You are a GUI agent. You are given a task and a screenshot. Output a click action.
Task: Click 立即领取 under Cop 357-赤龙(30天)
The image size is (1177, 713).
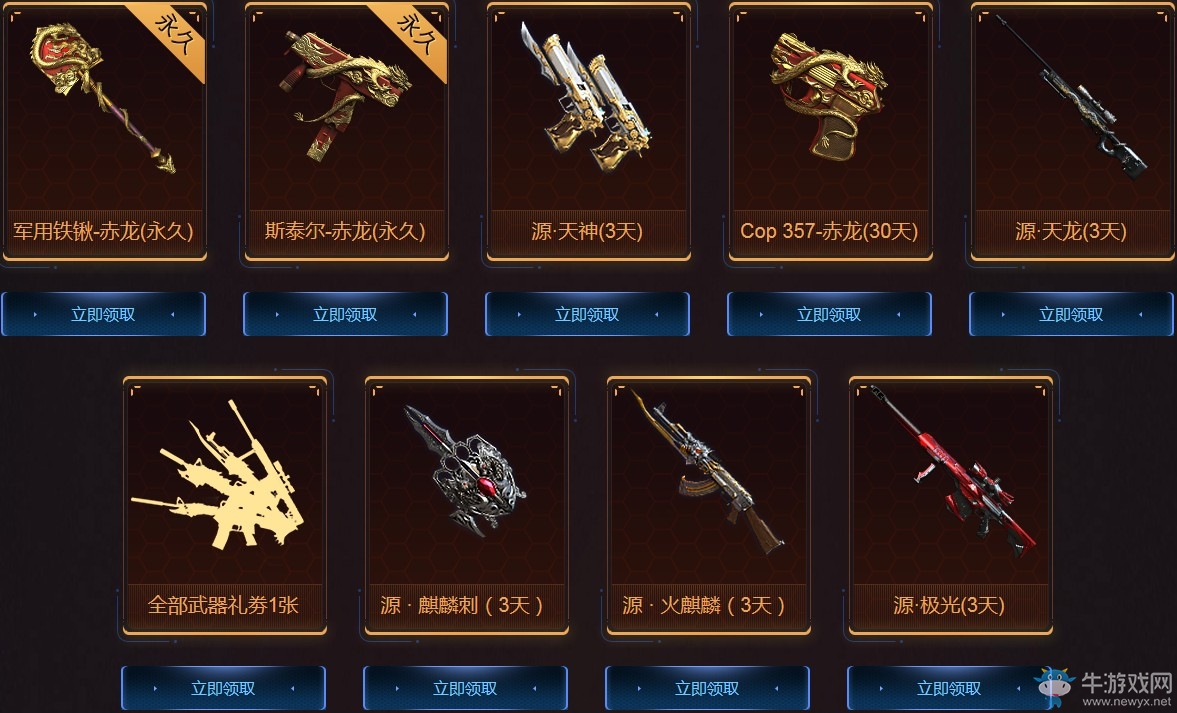829,314
